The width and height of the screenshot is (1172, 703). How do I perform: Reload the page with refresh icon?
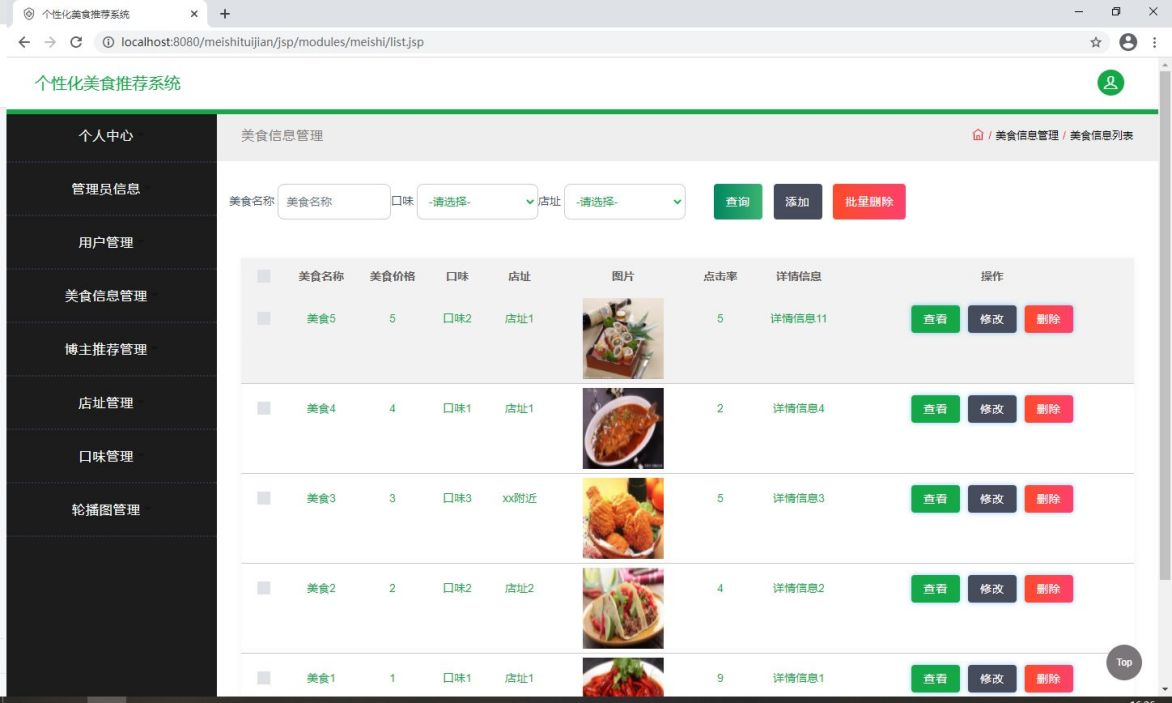[75, 42]
